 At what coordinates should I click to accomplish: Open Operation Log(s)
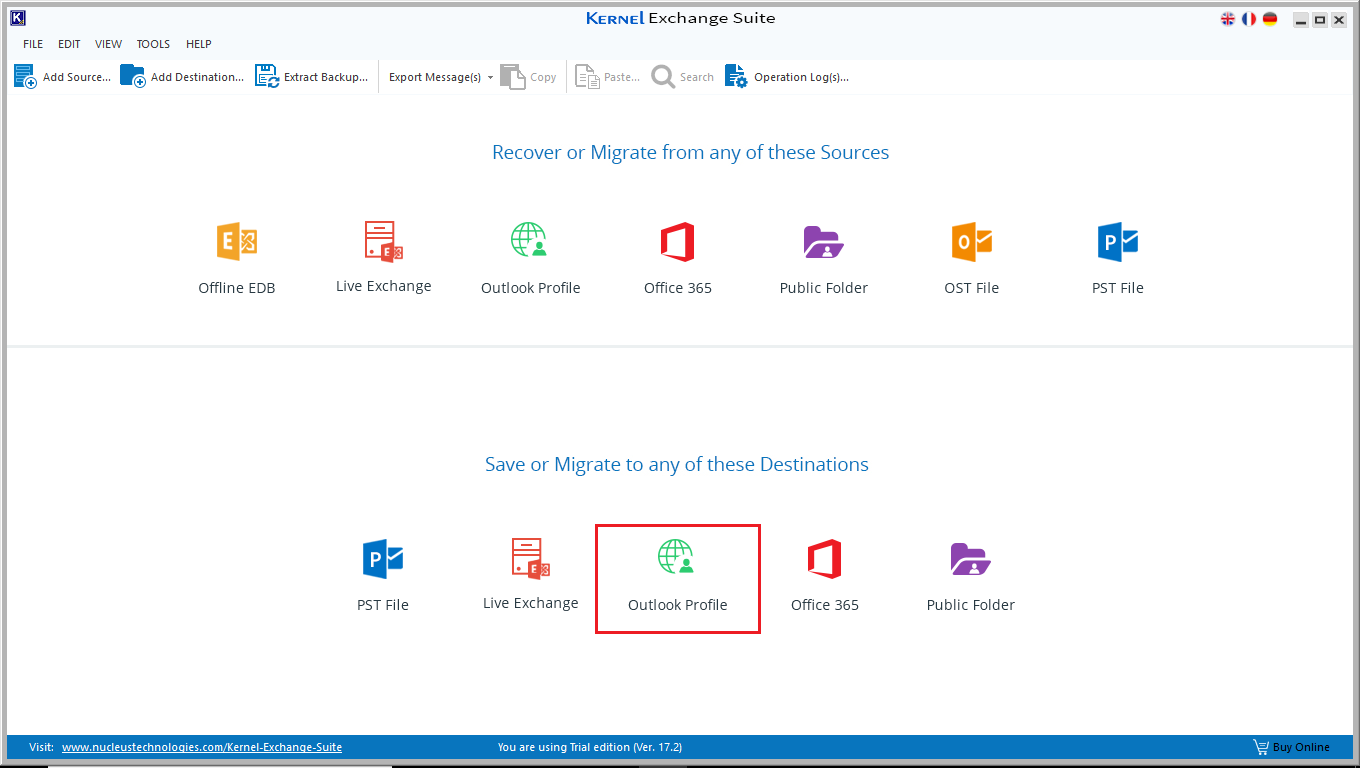point(787,77)
